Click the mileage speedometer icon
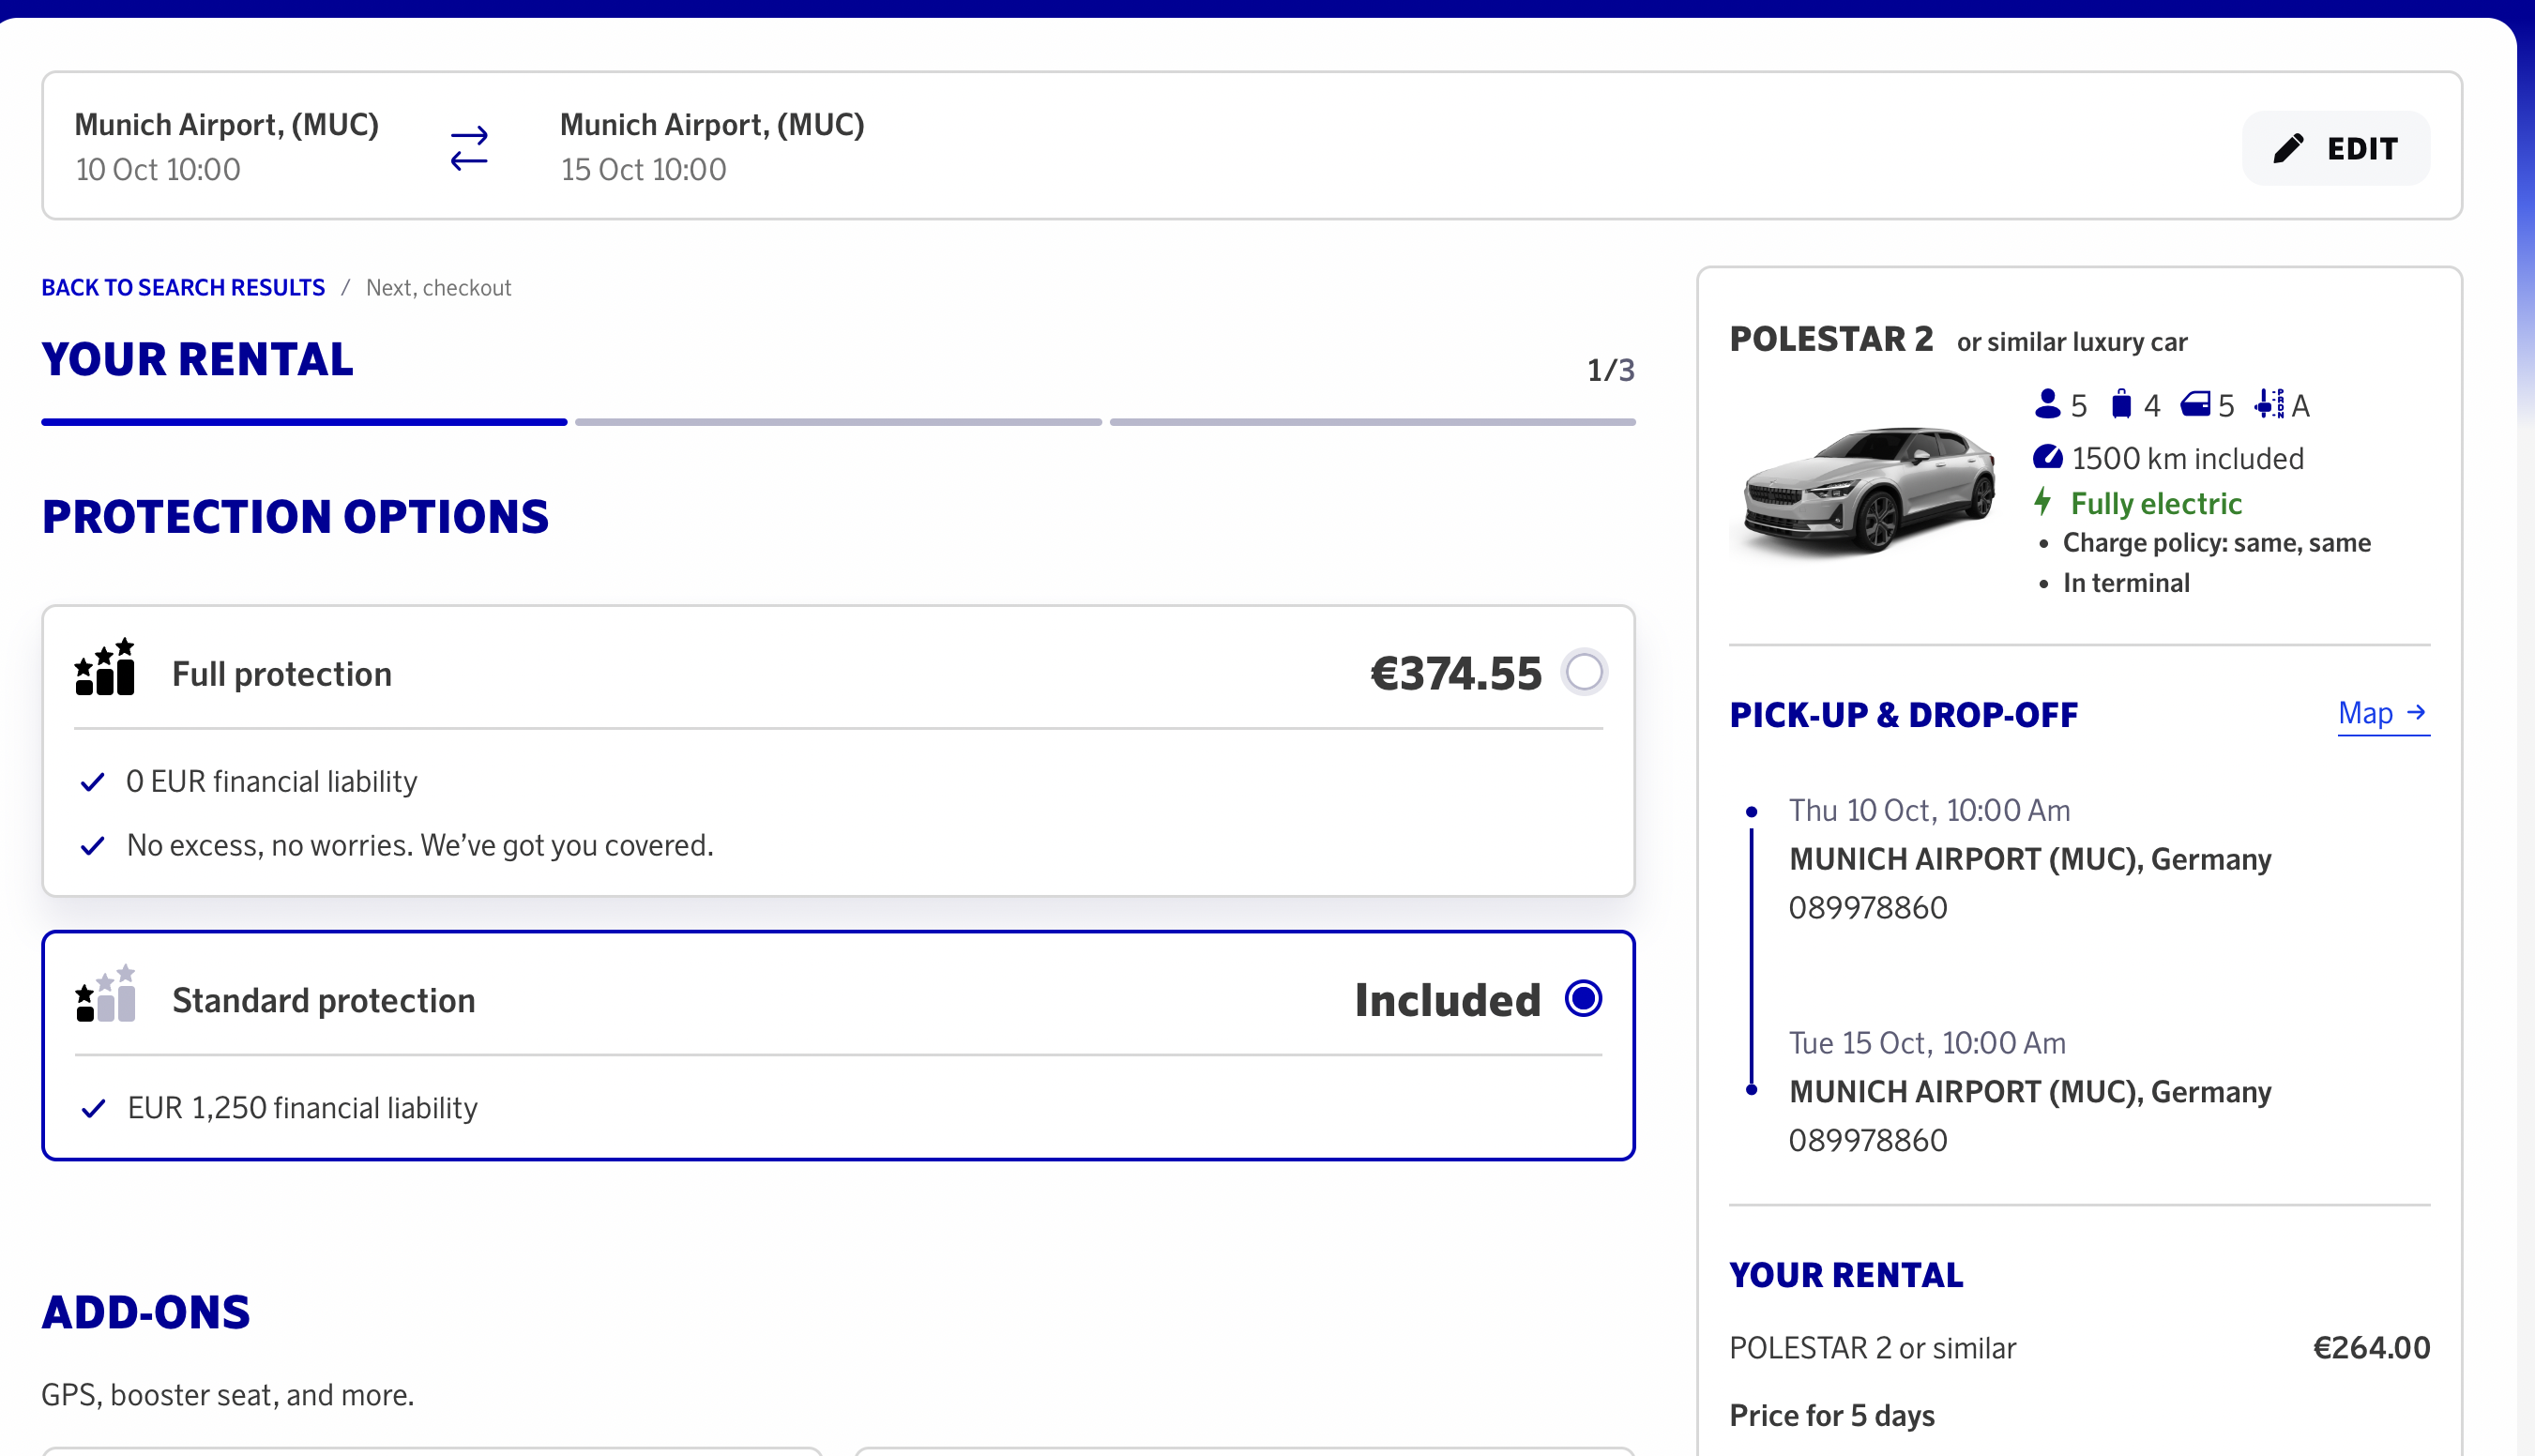The width and height of the screenshot is (2535, 1456). click(2047, 457)
